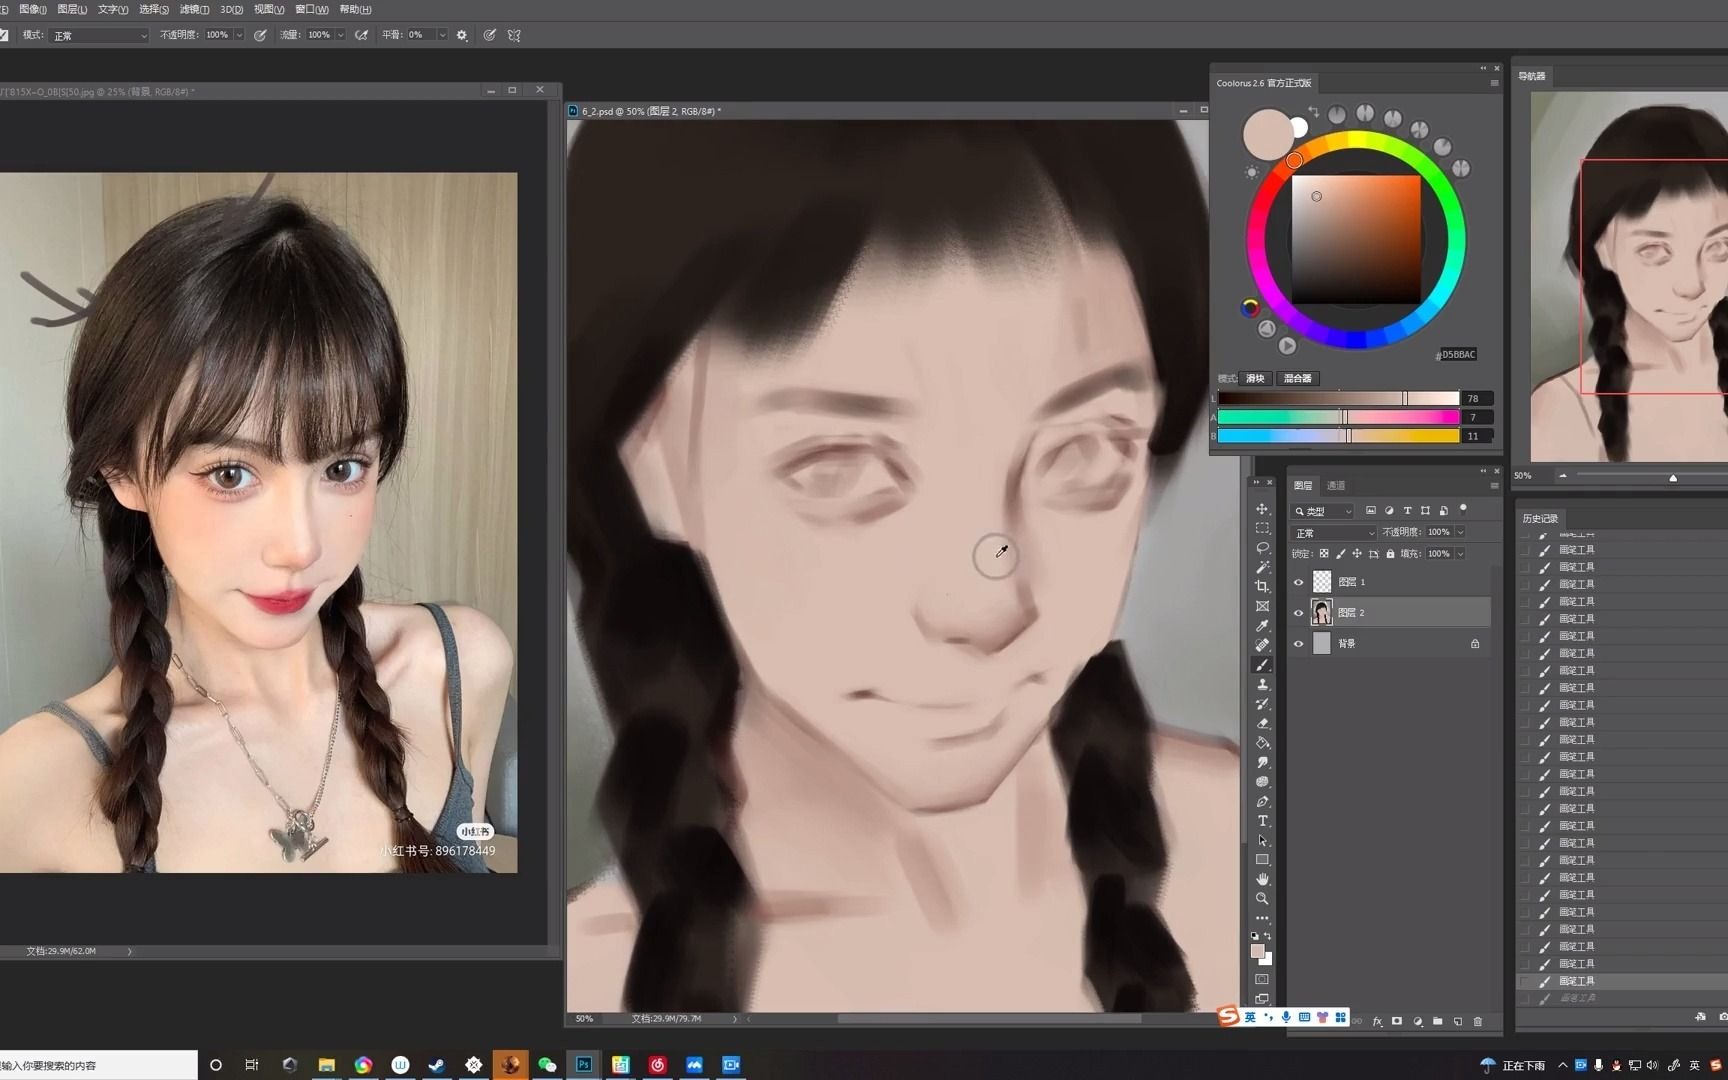Open the 滤镜 menu

click(x=194, y=9)
